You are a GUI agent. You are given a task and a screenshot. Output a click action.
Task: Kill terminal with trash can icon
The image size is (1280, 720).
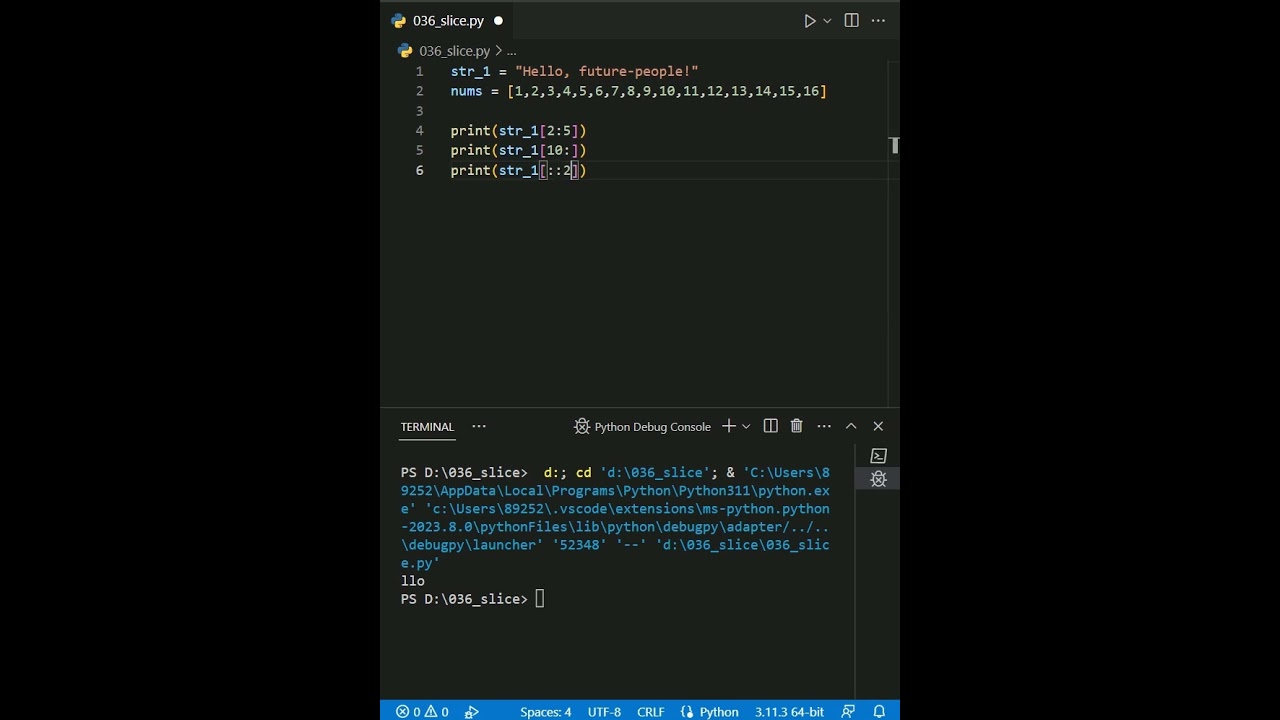coord(797,426)
